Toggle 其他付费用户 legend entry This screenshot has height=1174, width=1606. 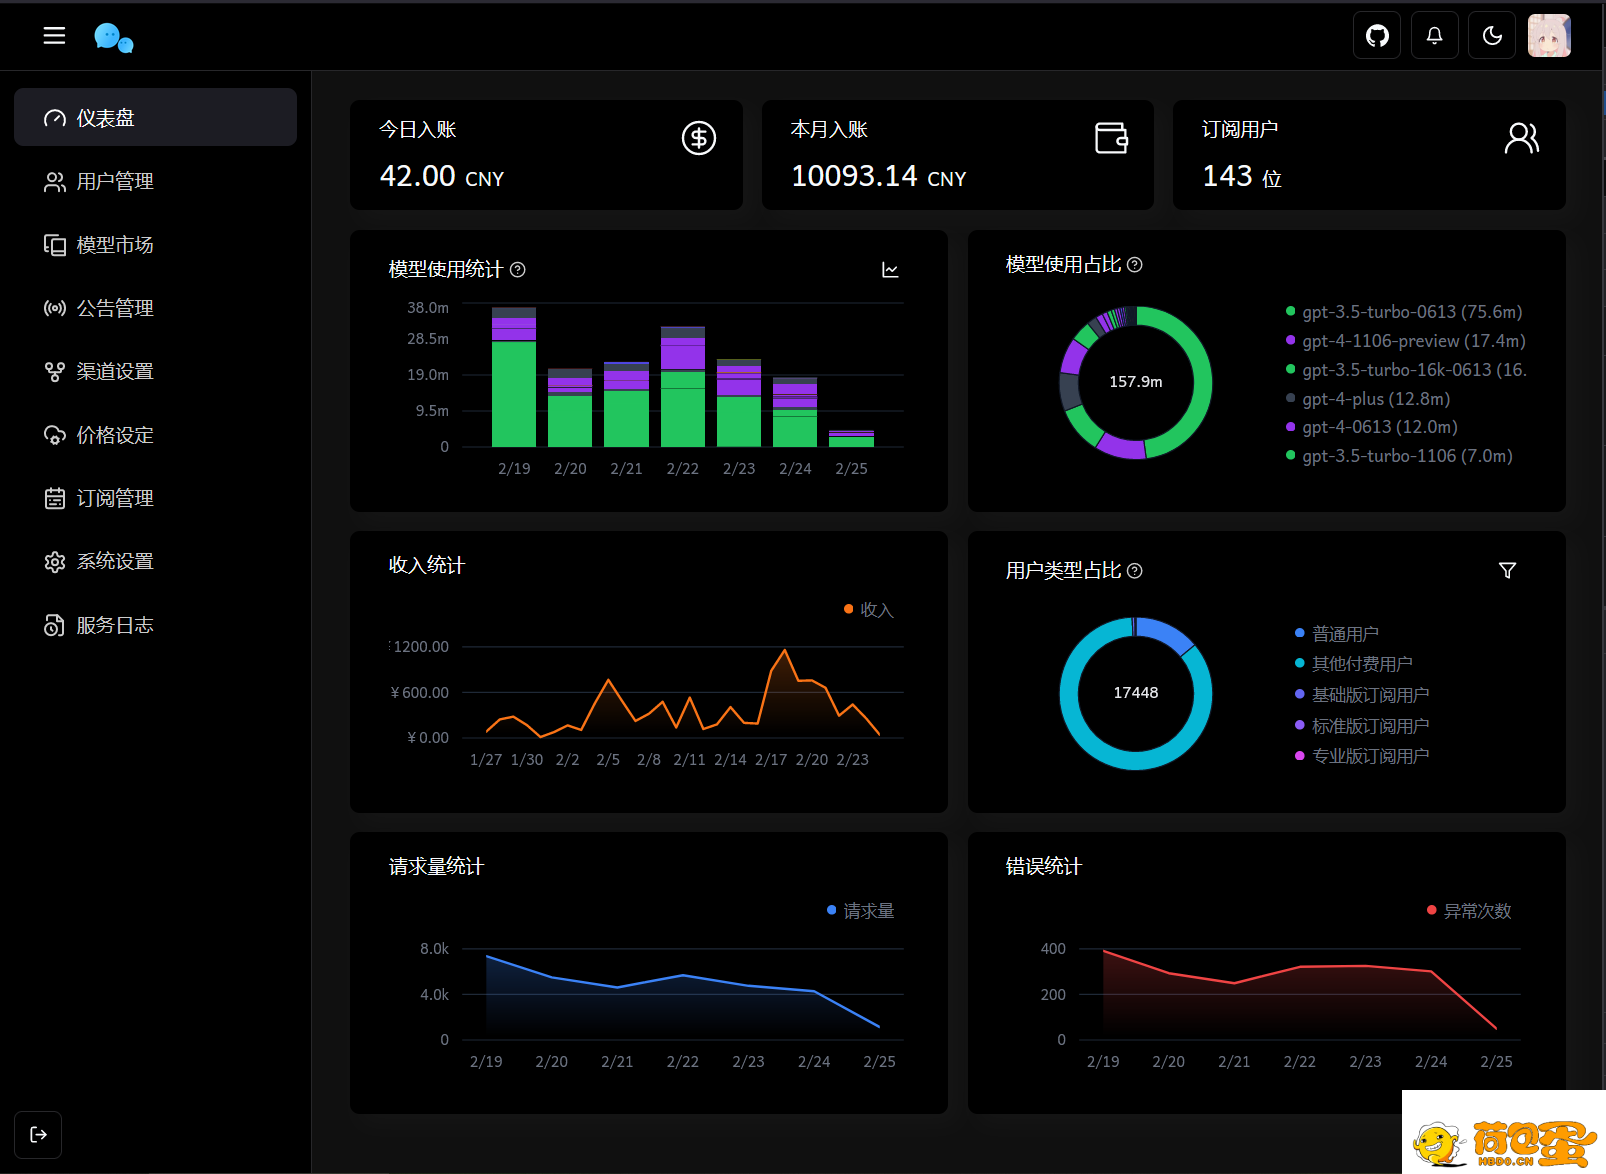(1354, 664)
